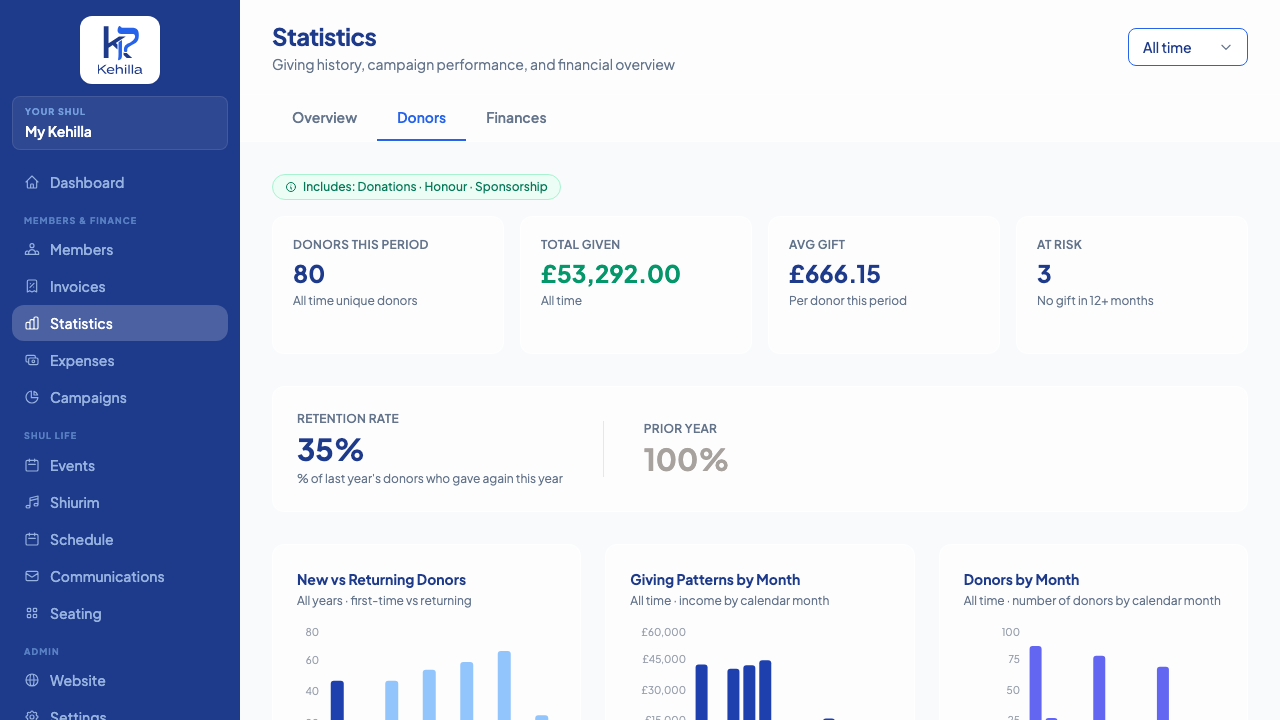Click the Donors by Month chart title
This screenshot has height=720, width=1280.
pyautogui.click(x=1021, y=580)
